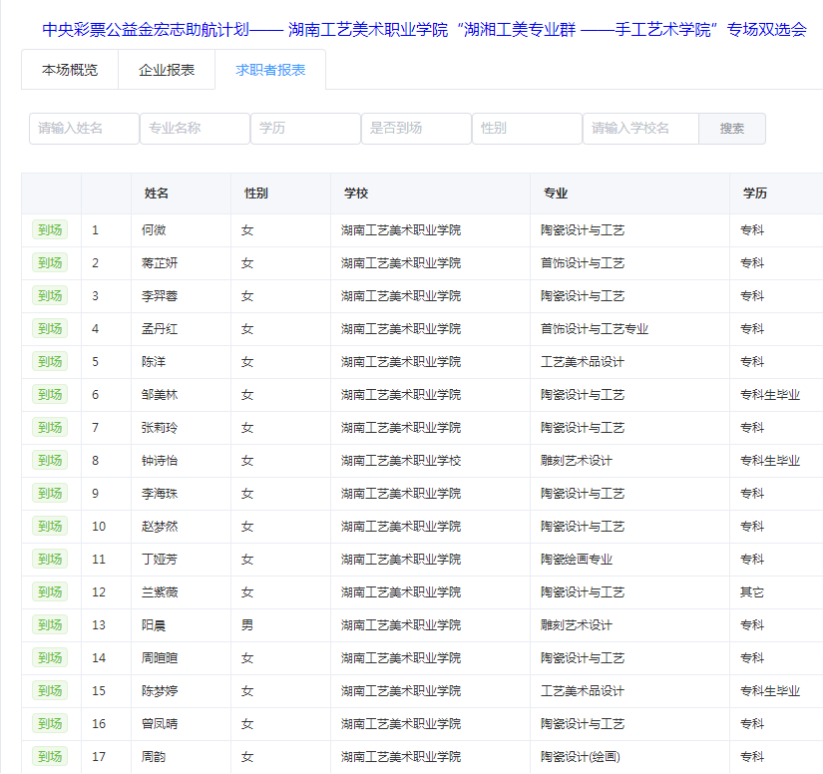
Task: Click the 学校 column header
Action: point(356,193)
